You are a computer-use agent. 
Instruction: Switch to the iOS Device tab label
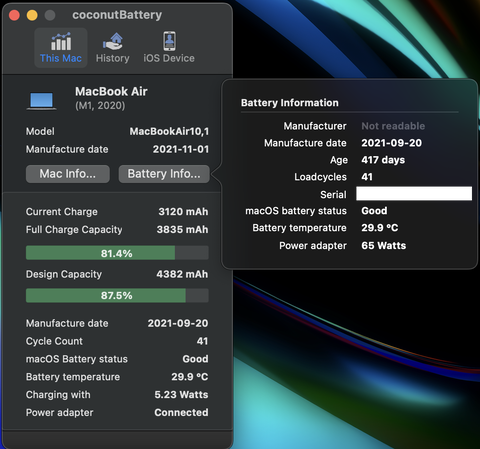(169, 58)
